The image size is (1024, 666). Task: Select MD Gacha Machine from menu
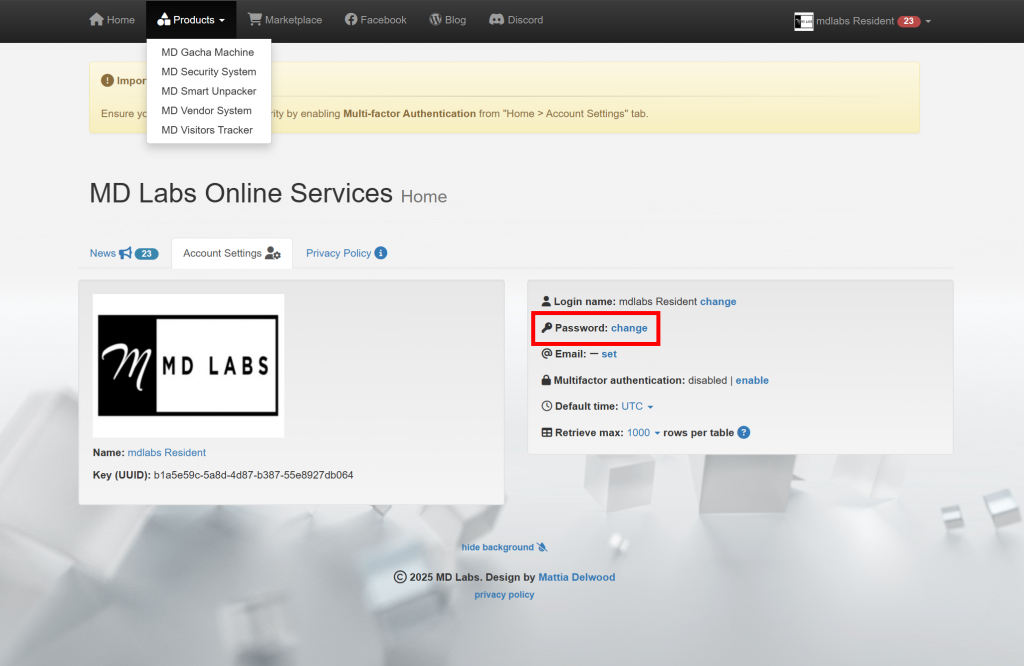pyautogui.click(x=208, y=52)
